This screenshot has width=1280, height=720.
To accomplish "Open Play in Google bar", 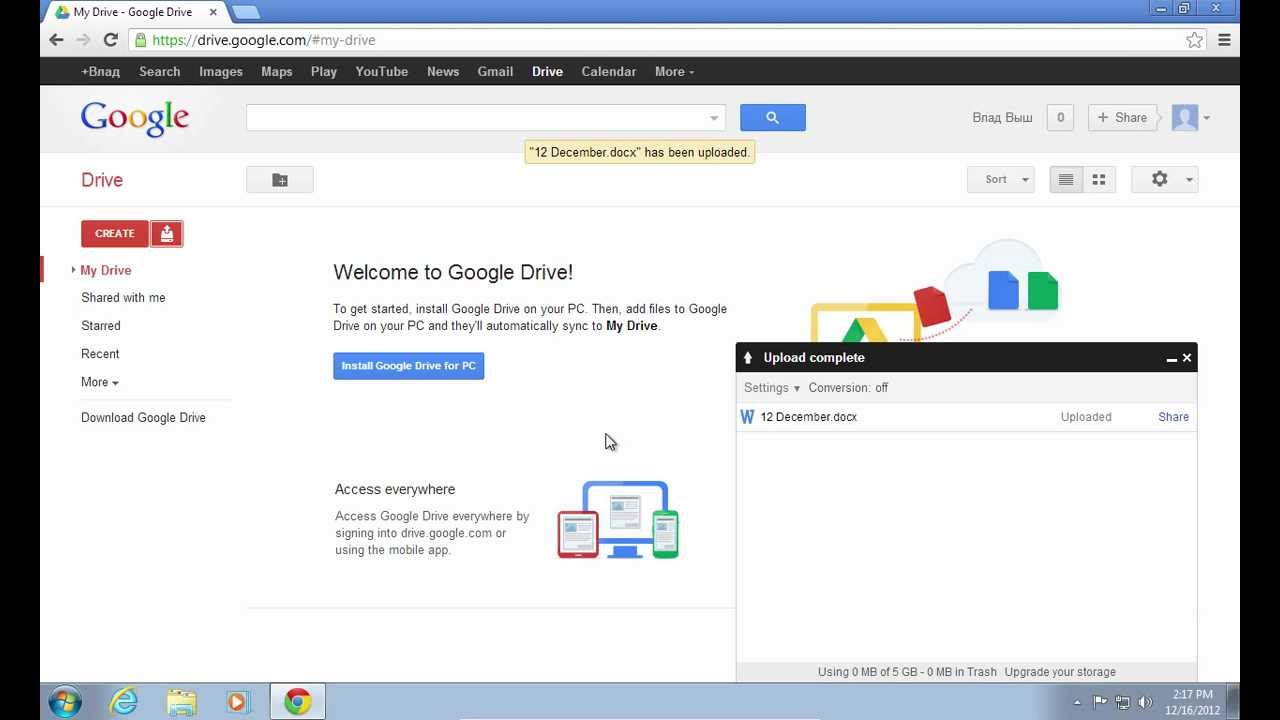I will tap(324, 72).
